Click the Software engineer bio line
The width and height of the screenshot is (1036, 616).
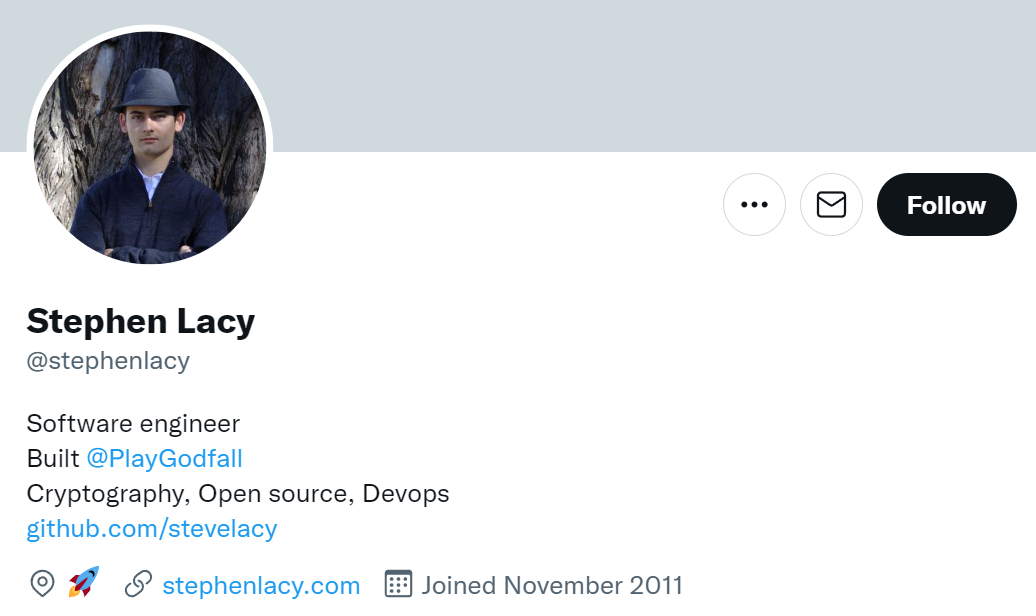click(x=133, y=424)
